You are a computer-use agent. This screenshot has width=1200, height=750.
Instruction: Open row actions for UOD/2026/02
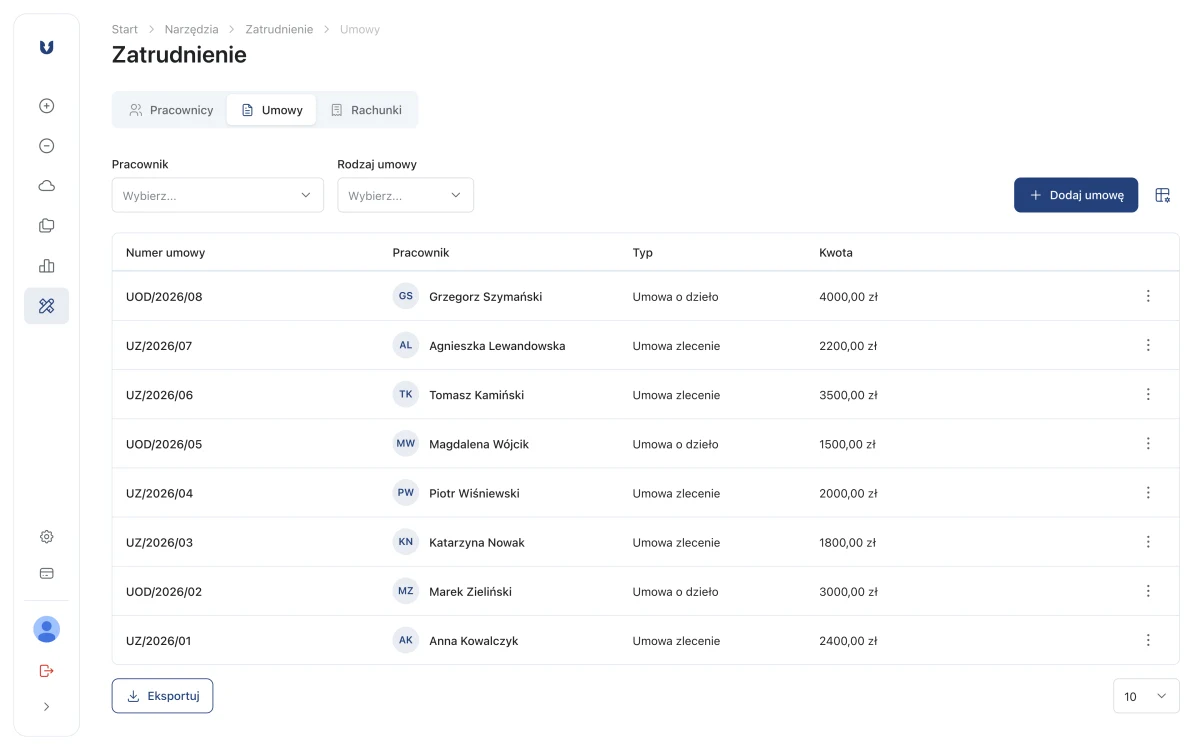(x=1148, y=591)
